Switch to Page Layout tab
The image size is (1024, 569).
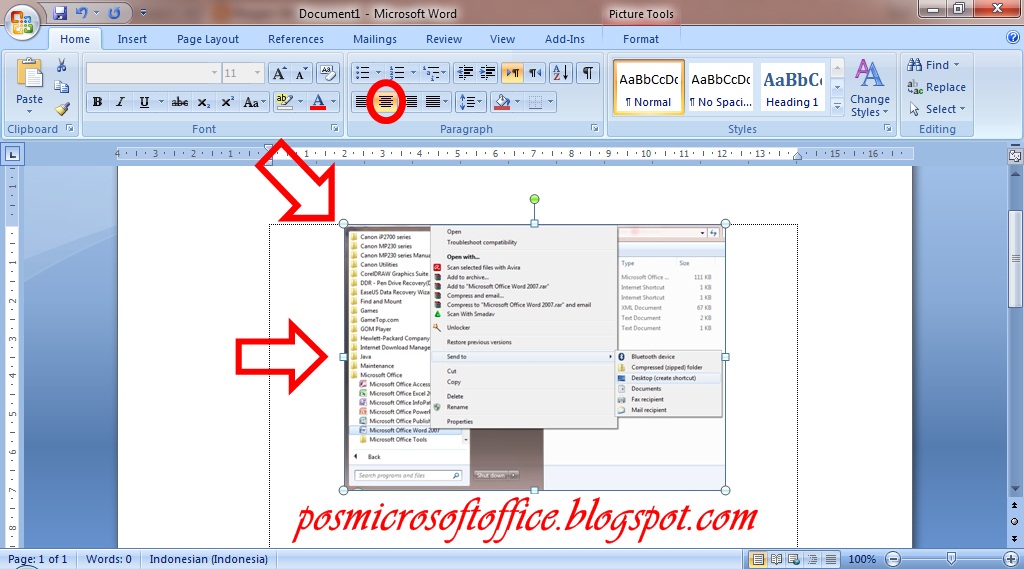pos(208,39)
